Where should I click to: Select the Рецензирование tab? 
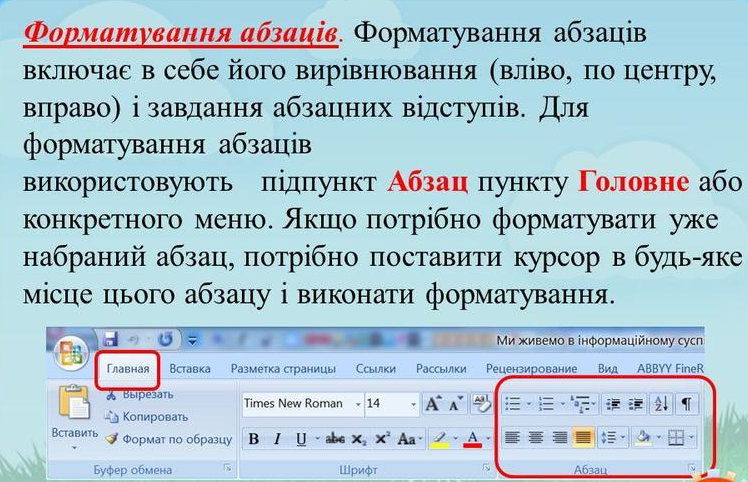pos(531,369)
